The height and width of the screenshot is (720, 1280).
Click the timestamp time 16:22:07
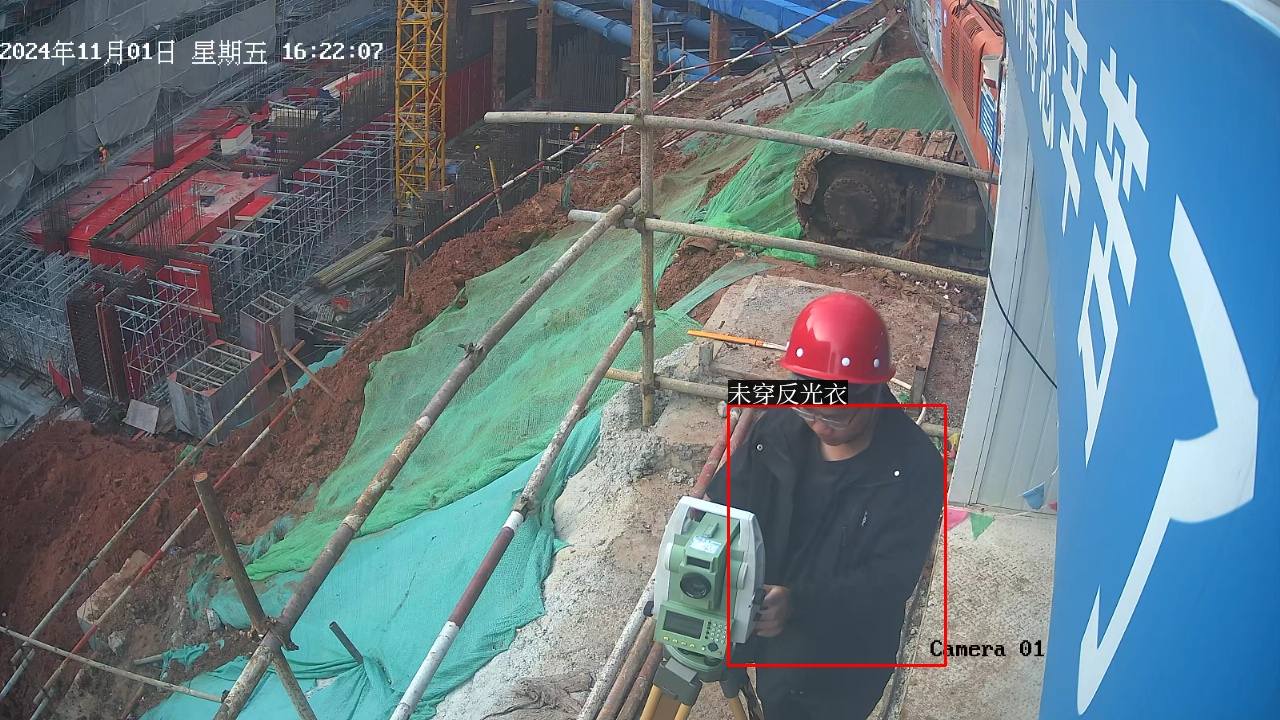pyautogui.click(x=332, y=52)
